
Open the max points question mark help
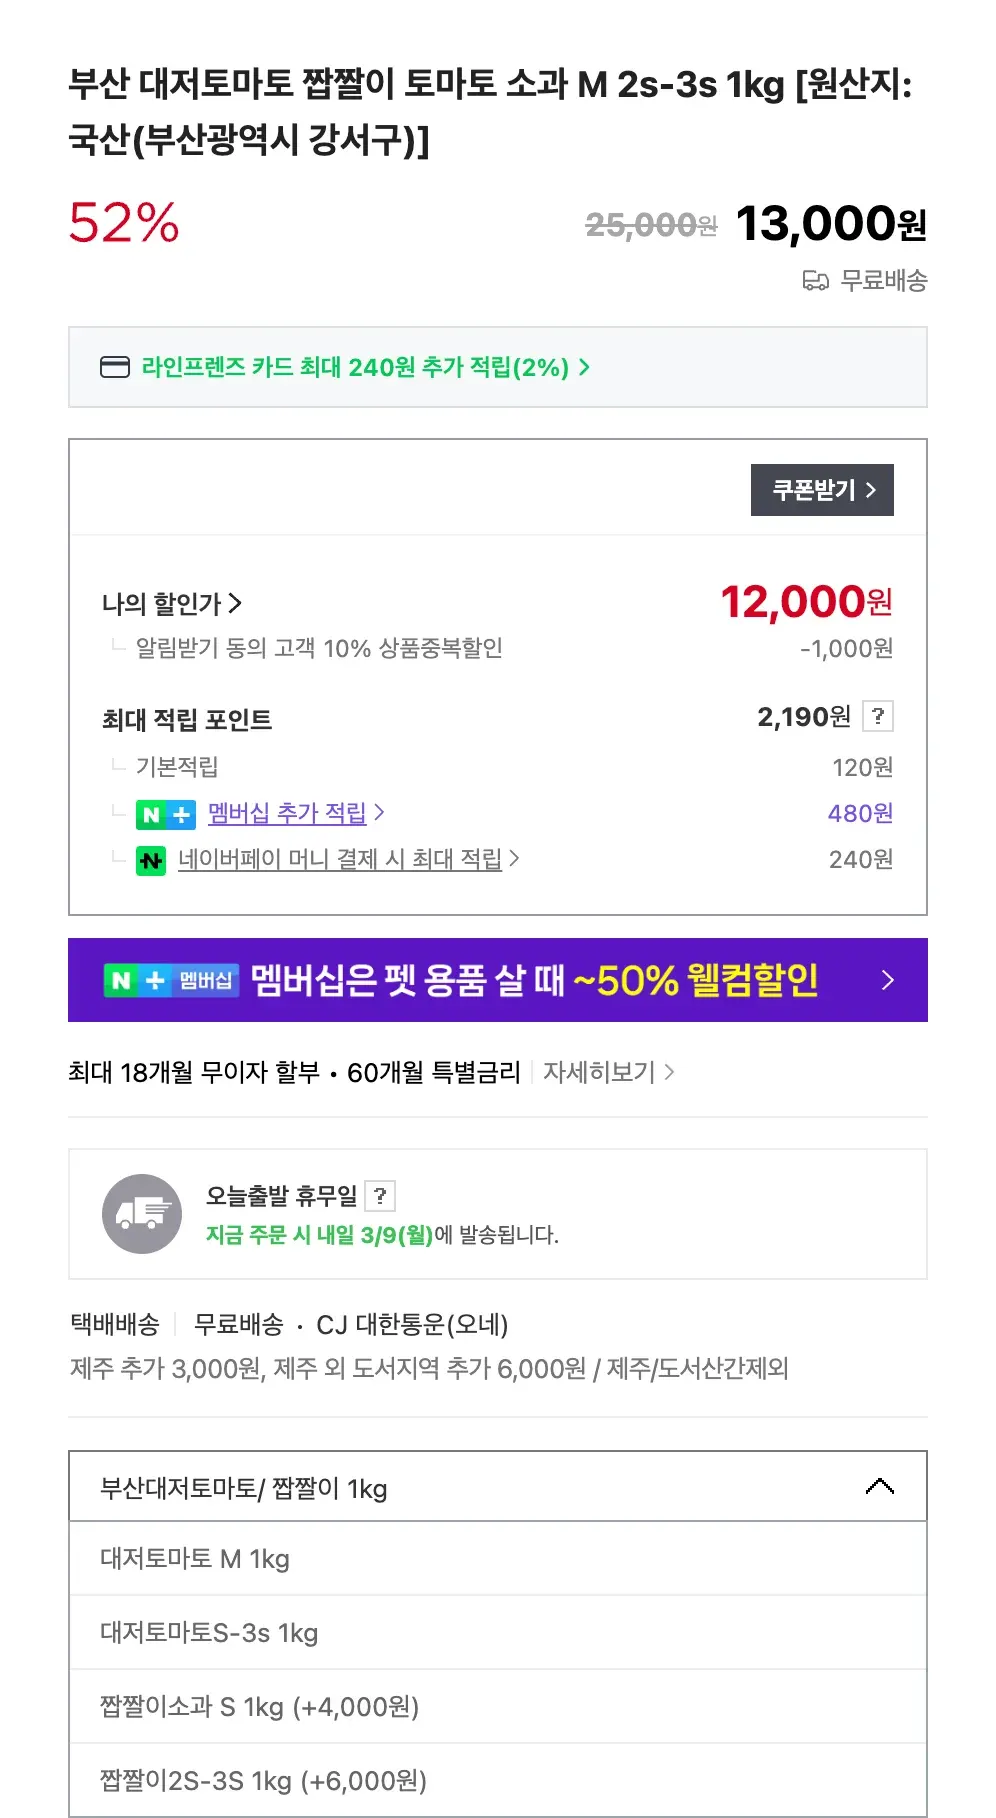877,716
